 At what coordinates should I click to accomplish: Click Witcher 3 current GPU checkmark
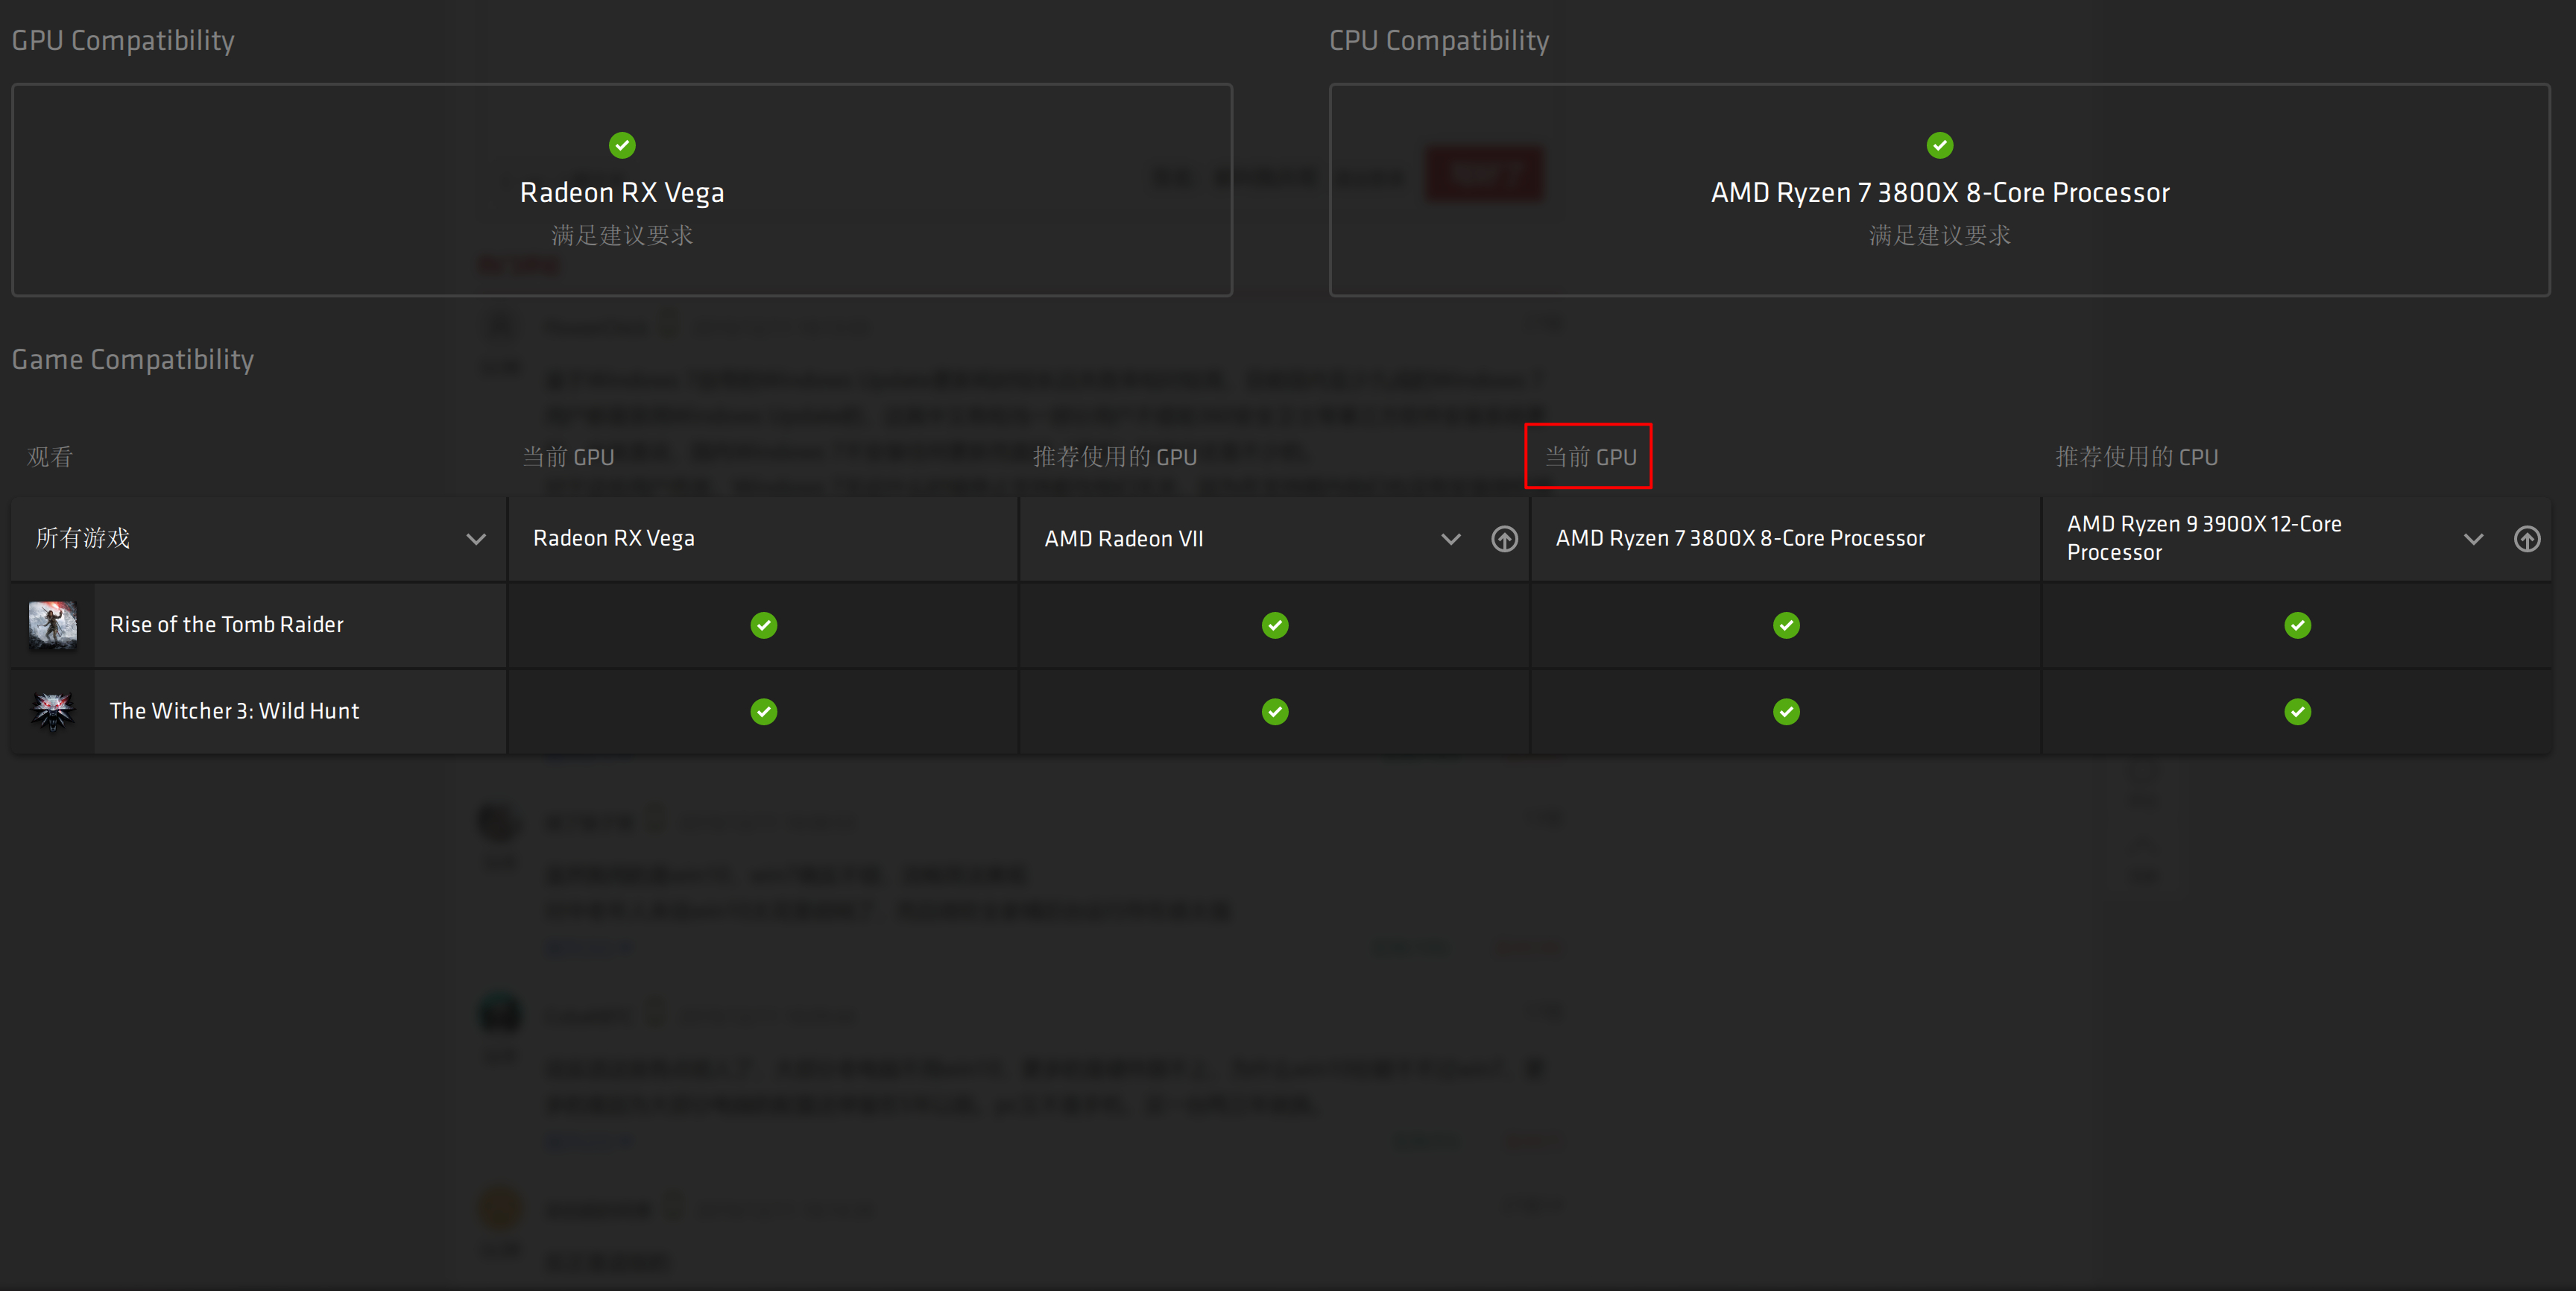tap(763, 711)
